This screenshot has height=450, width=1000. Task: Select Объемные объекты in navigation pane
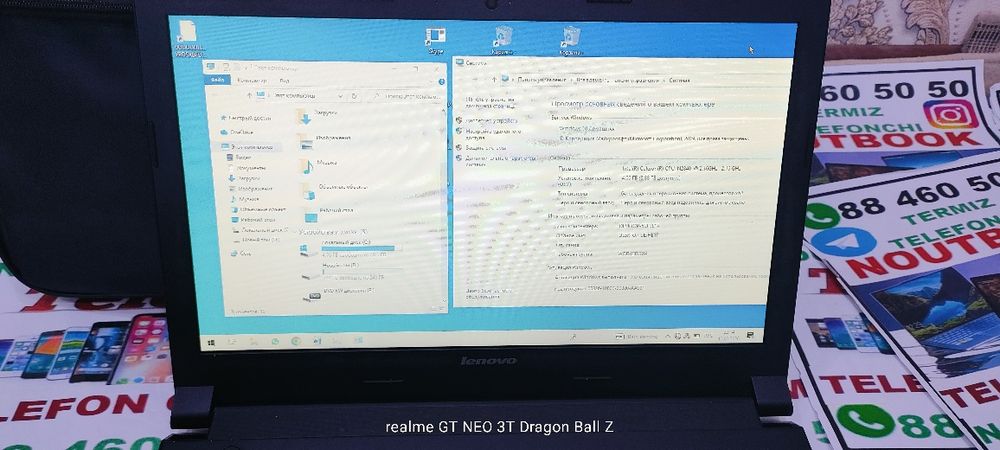pyautogui.click(x=258, y=209)
